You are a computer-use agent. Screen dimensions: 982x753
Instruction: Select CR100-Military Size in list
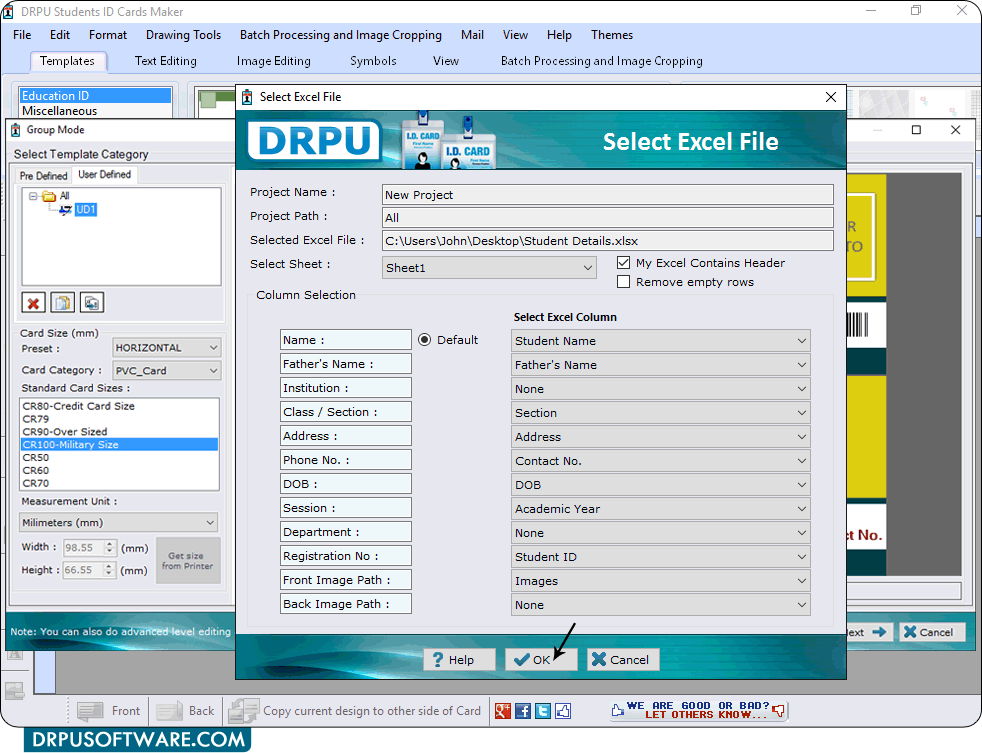[119, 445]
